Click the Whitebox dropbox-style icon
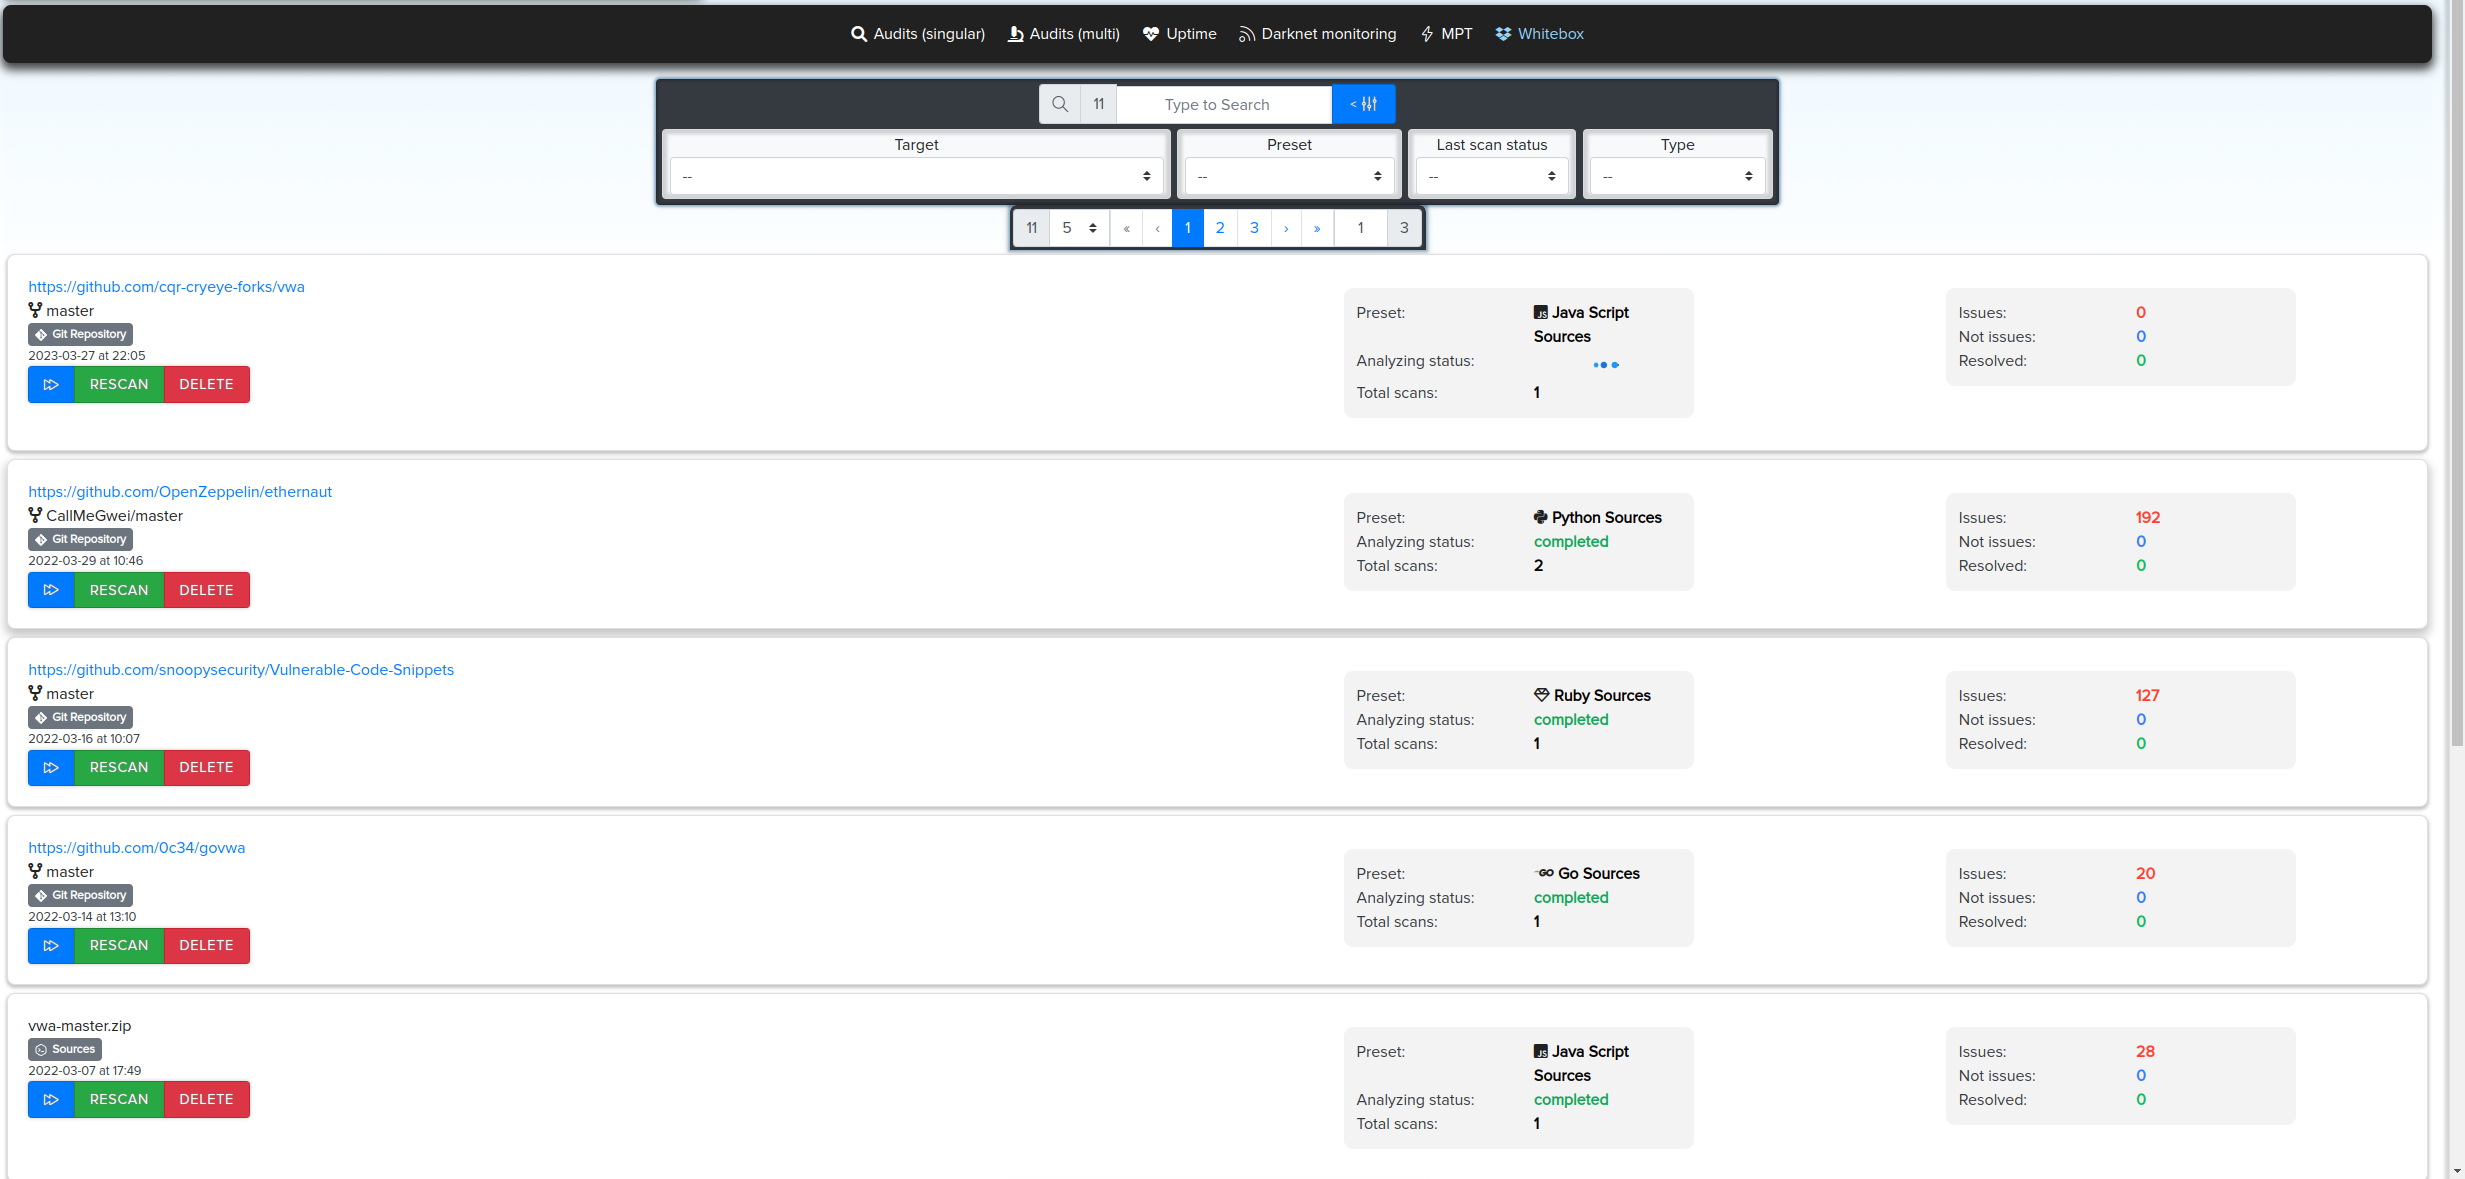This screenshot has height=1179, width=2465. click(x=1503, y=34)
